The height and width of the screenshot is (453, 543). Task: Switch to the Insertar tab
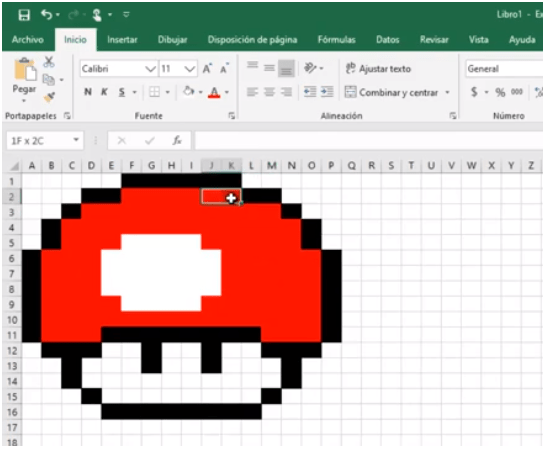point(122,39)
